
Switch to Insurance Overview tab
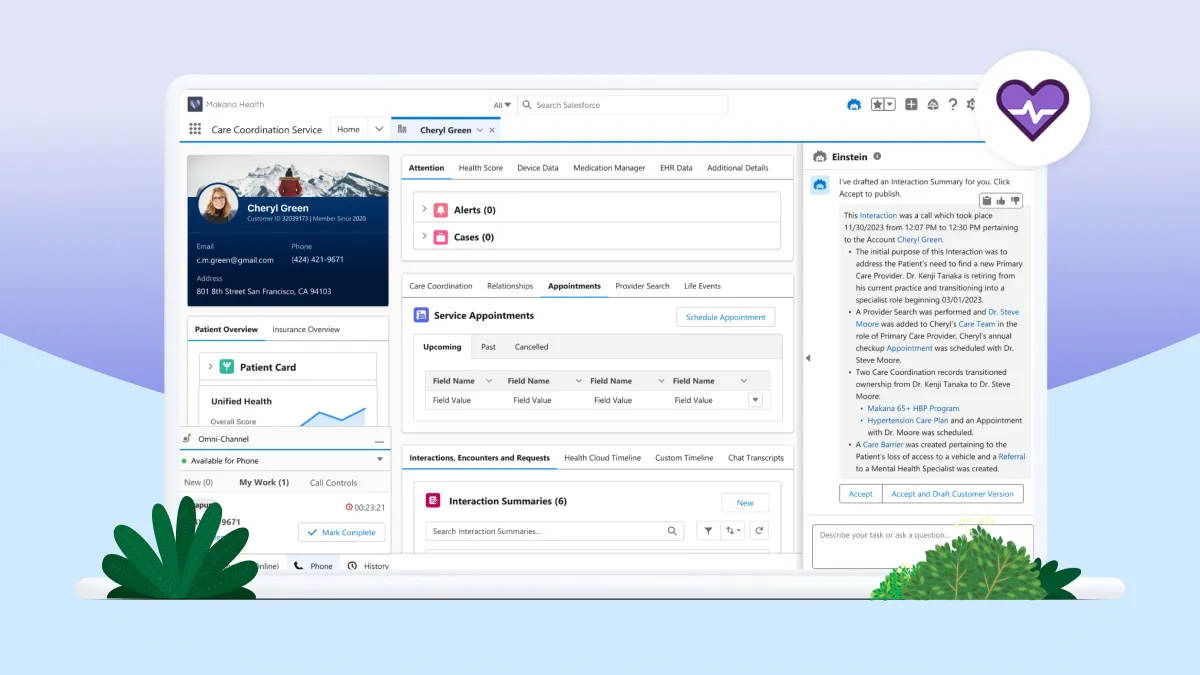(306, 329)
